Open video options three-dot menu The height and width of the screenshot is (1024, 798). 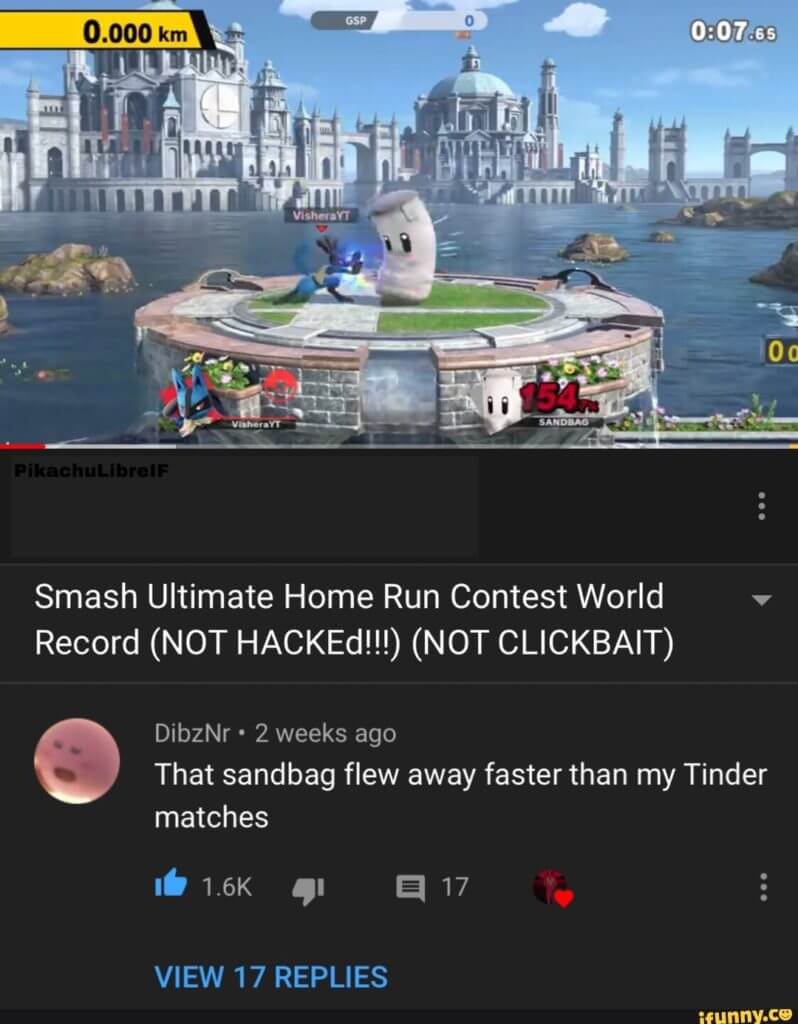(761, 506)
